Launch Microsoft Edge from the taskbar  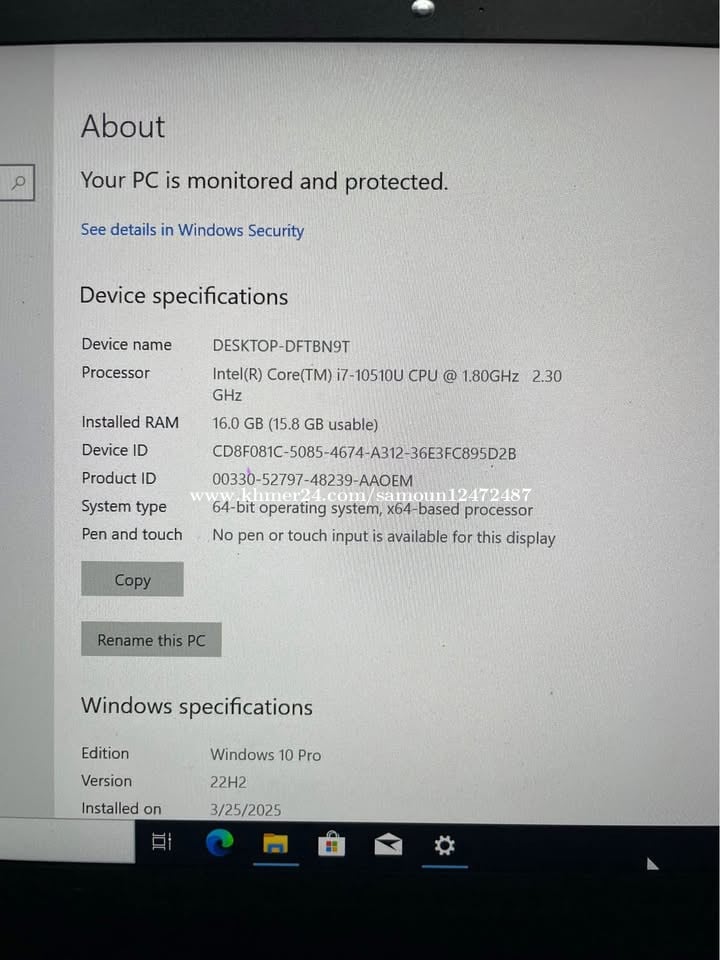coord(219,842)
